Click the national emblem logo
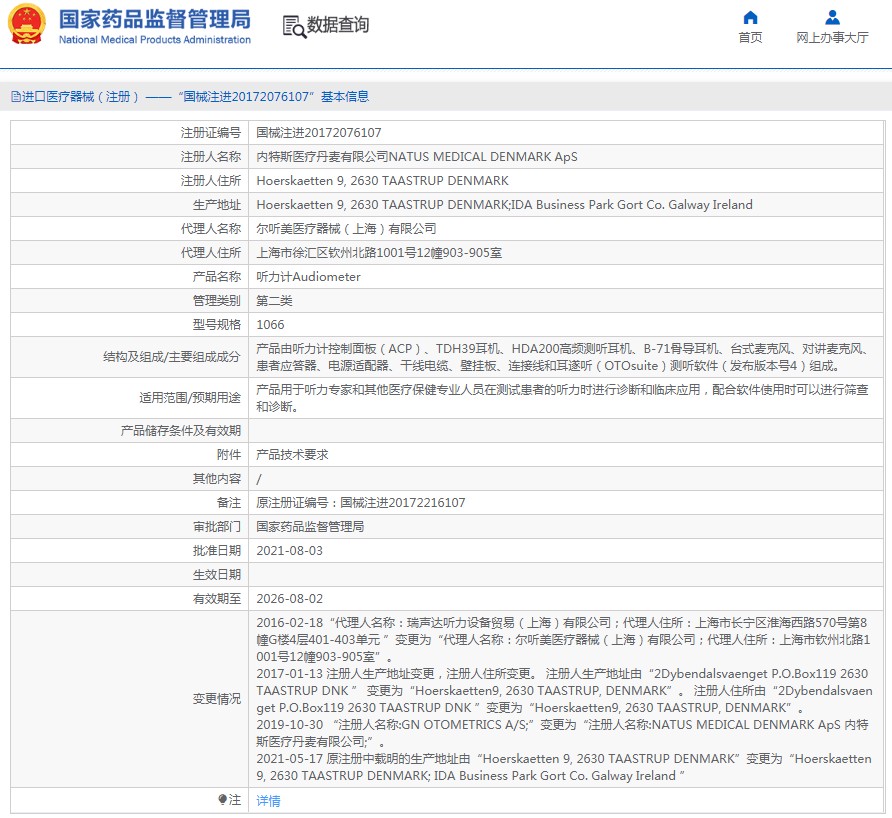892x818 pixels. (27, 24)
